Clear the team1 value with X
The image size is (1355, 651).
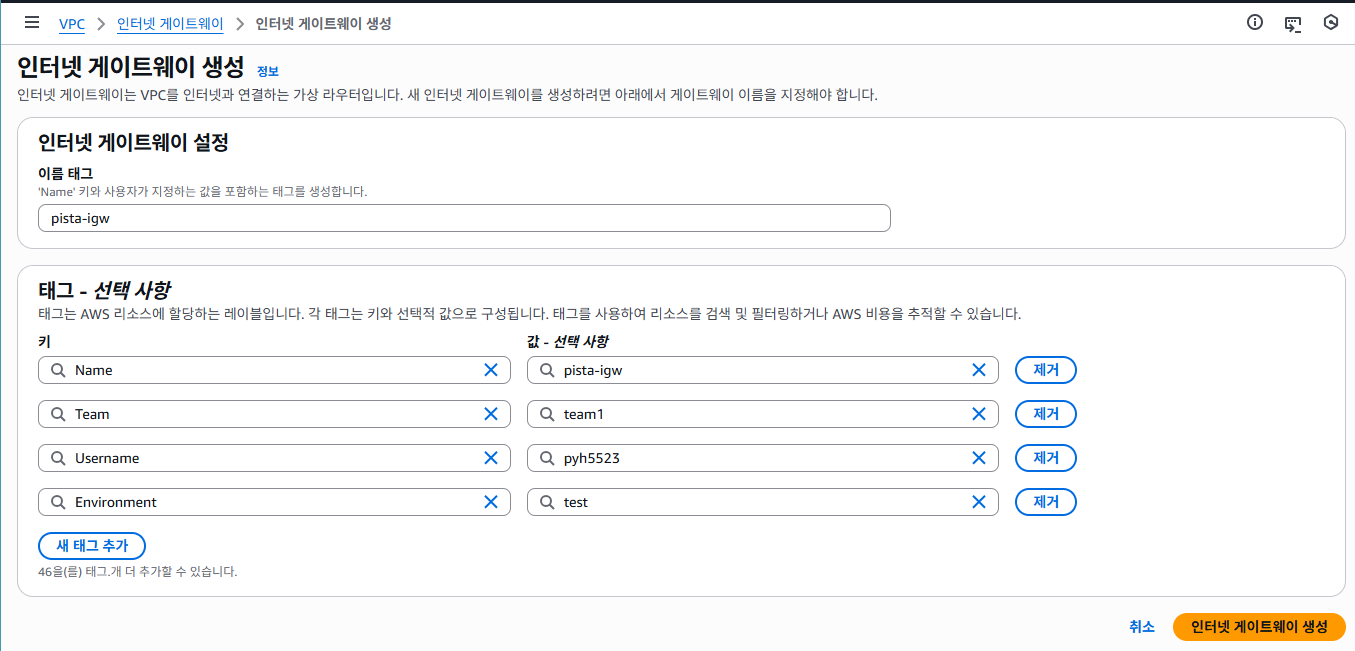click(x=979, y=414)
